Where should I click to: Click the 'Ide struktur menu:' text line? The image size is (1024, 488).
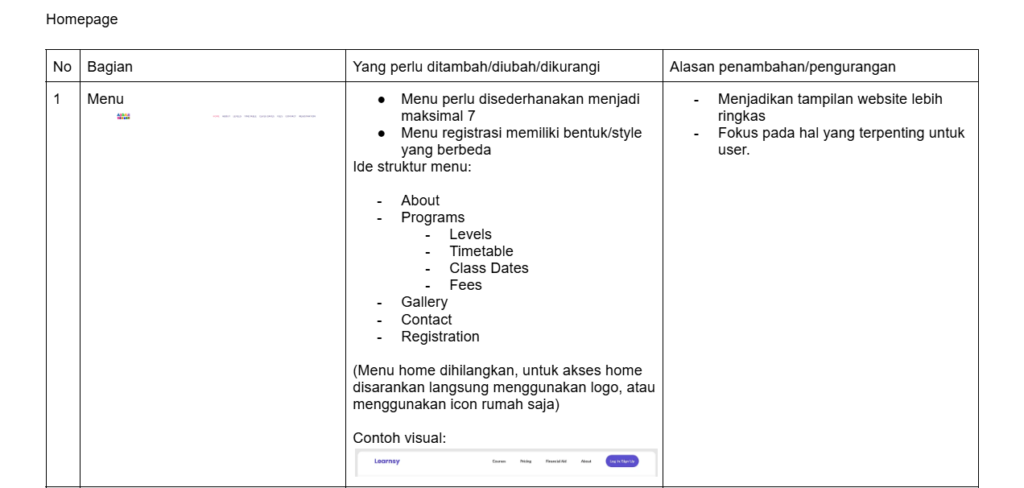(x=411, y=166)
